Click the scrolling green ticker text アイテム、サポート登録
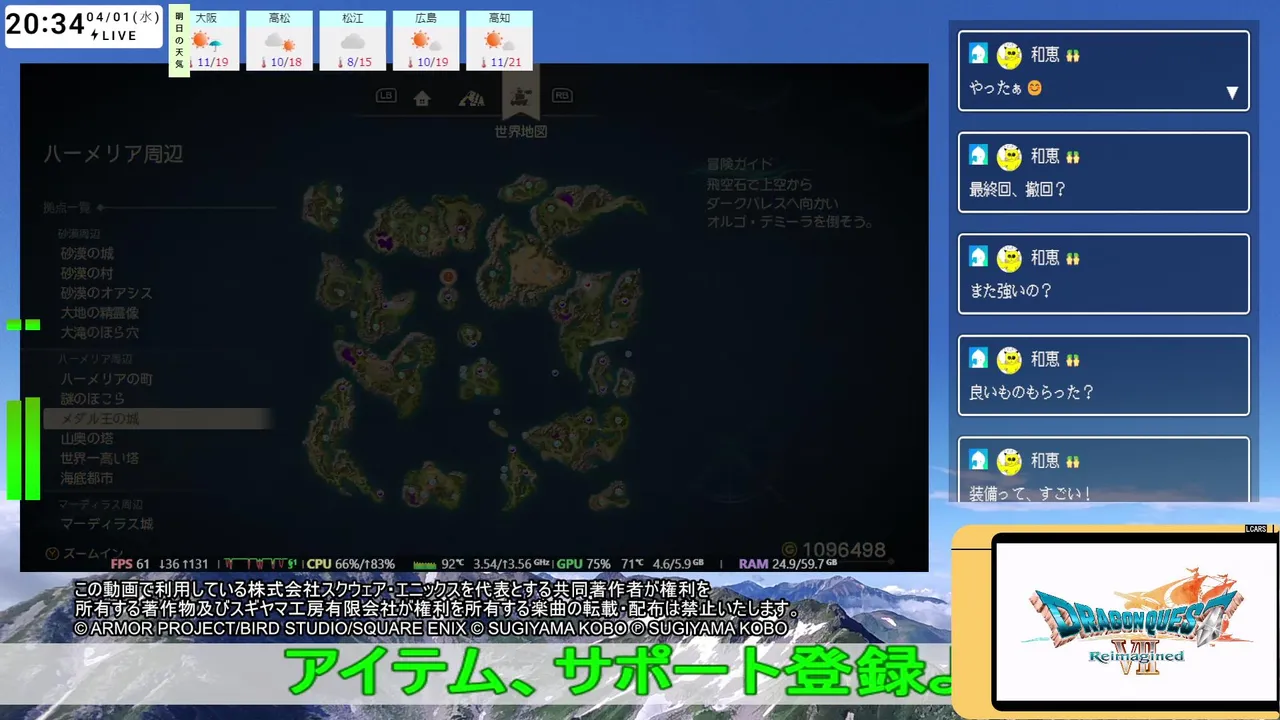 (x=618, y=673)
